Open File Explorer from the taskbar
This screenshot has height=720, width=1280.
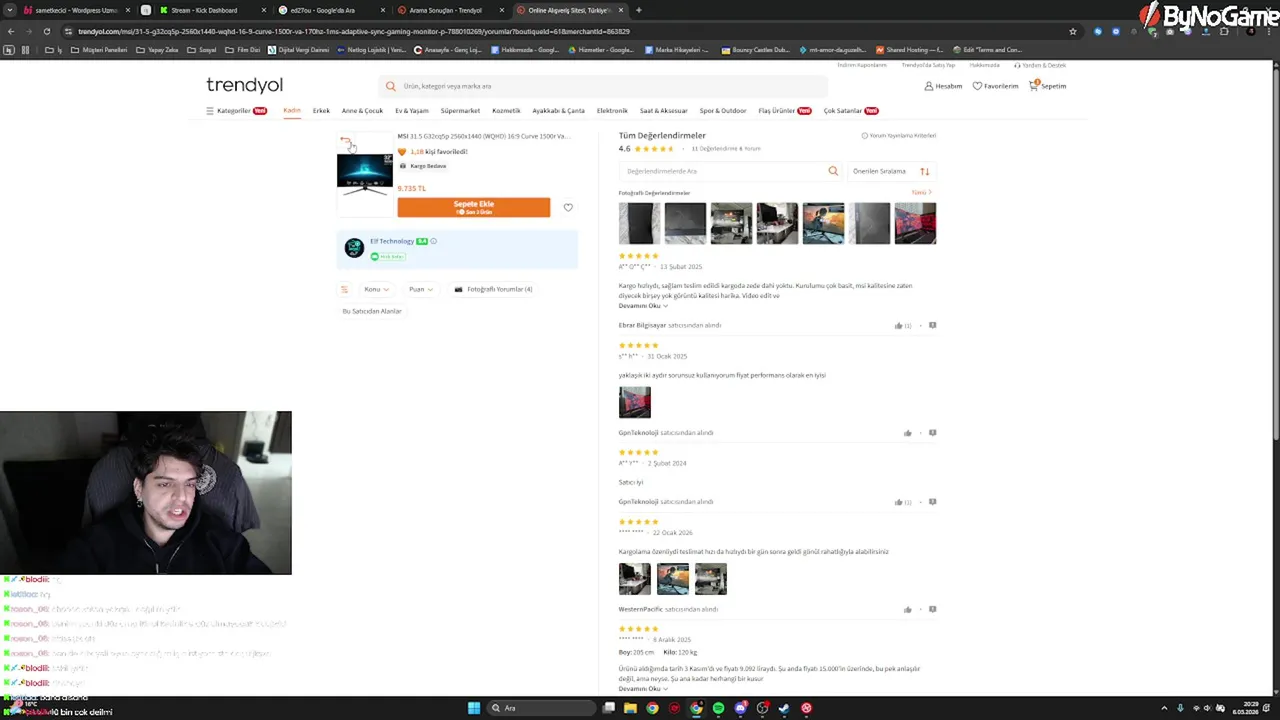[630, 708]
